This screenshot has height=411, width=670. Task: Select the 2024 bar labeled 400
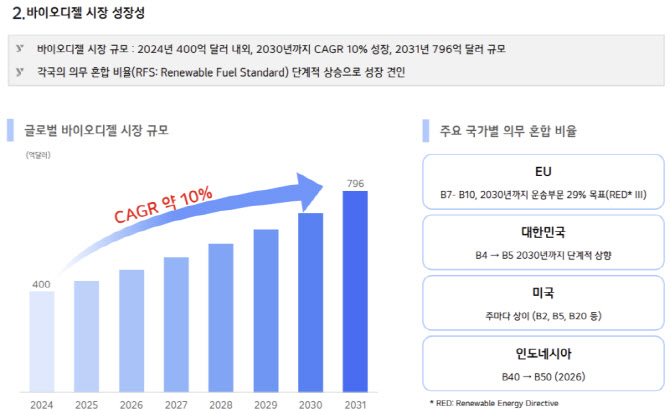(42, 342)
